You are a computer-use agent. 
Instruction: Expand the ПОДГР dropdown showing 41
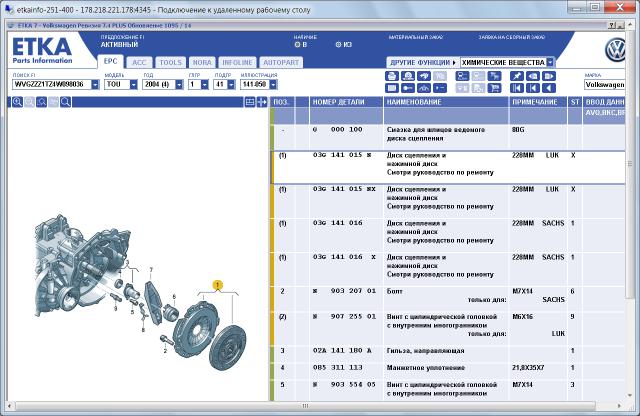231,85
